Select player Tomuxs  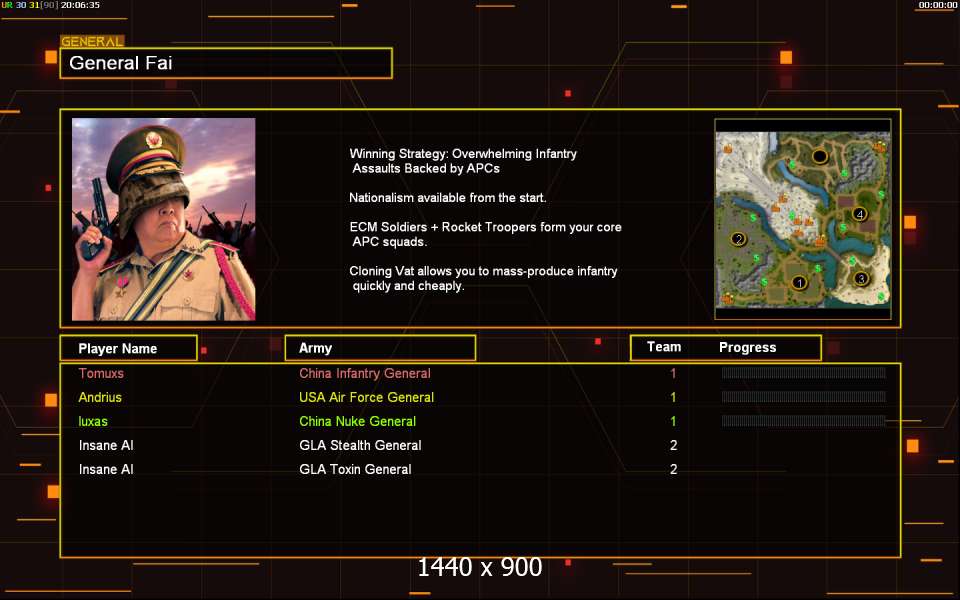point(101,373)
